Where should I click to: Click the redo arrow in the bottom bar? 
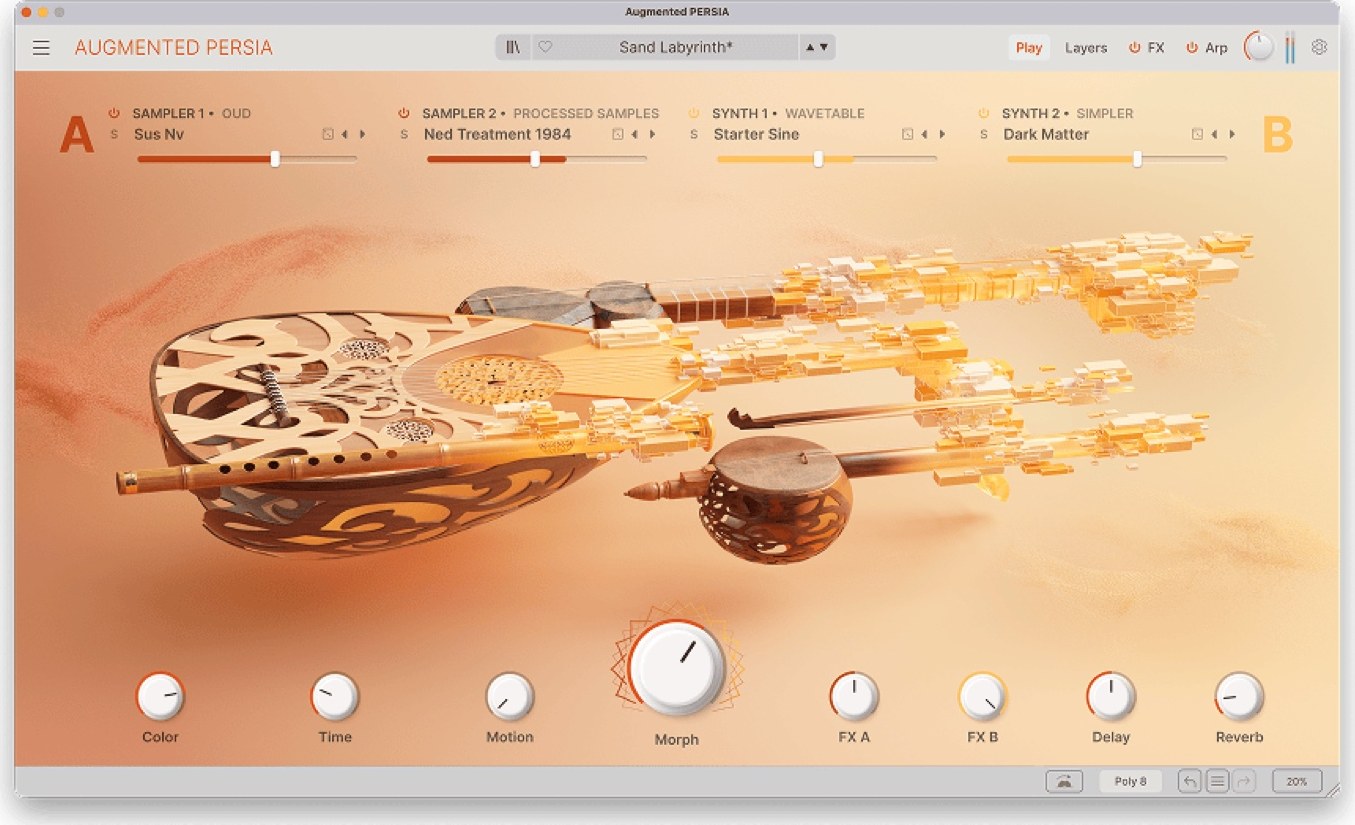[1244, 781]
